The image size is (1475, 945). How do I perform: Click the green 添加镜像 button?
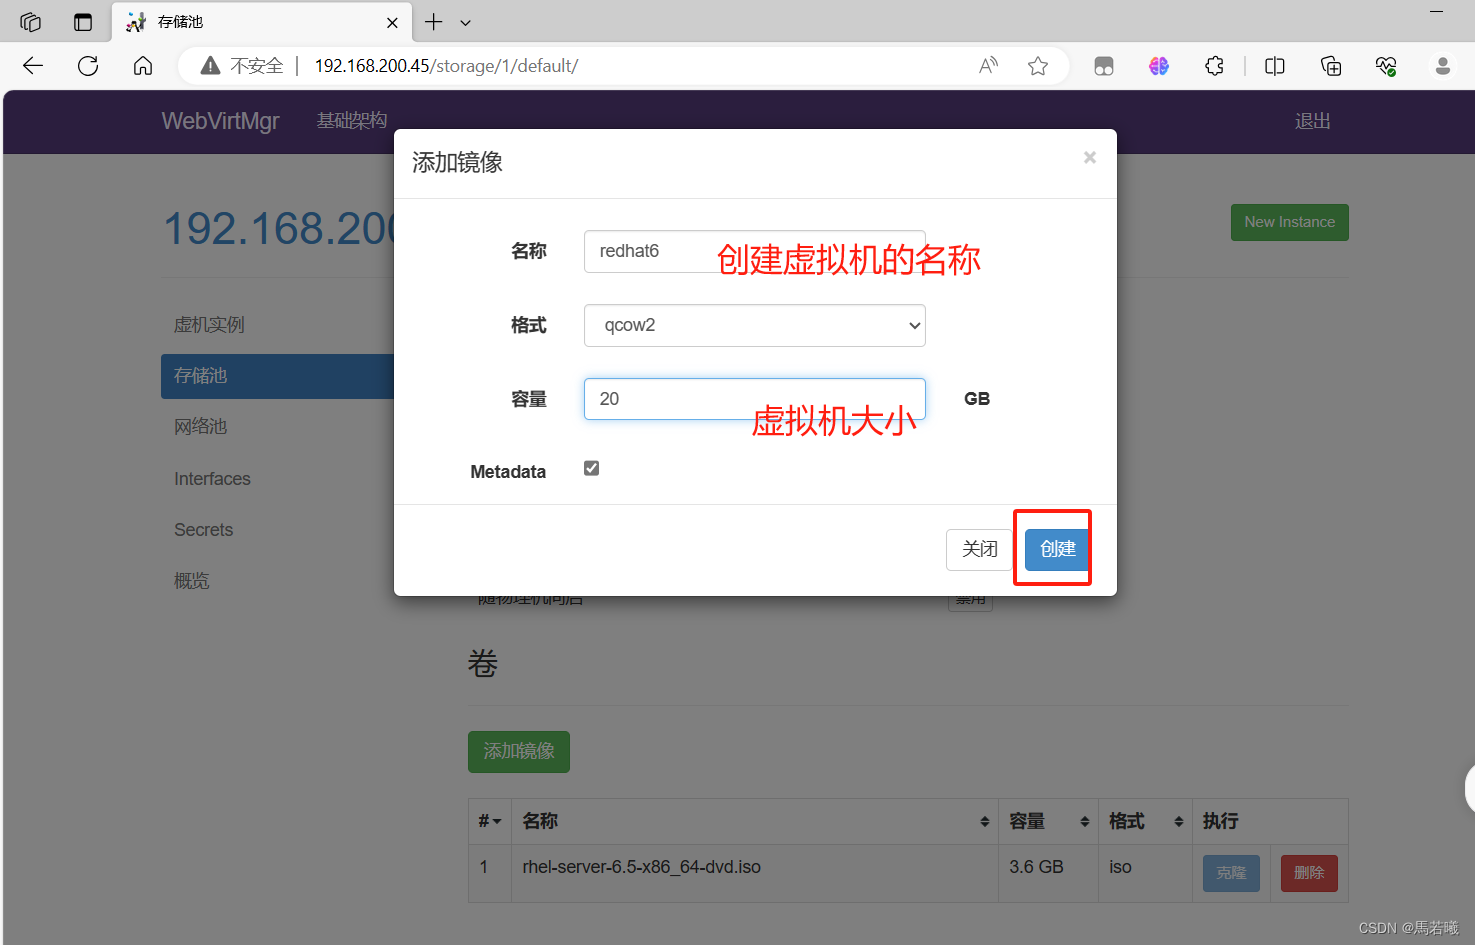click(x=519, y=751)
